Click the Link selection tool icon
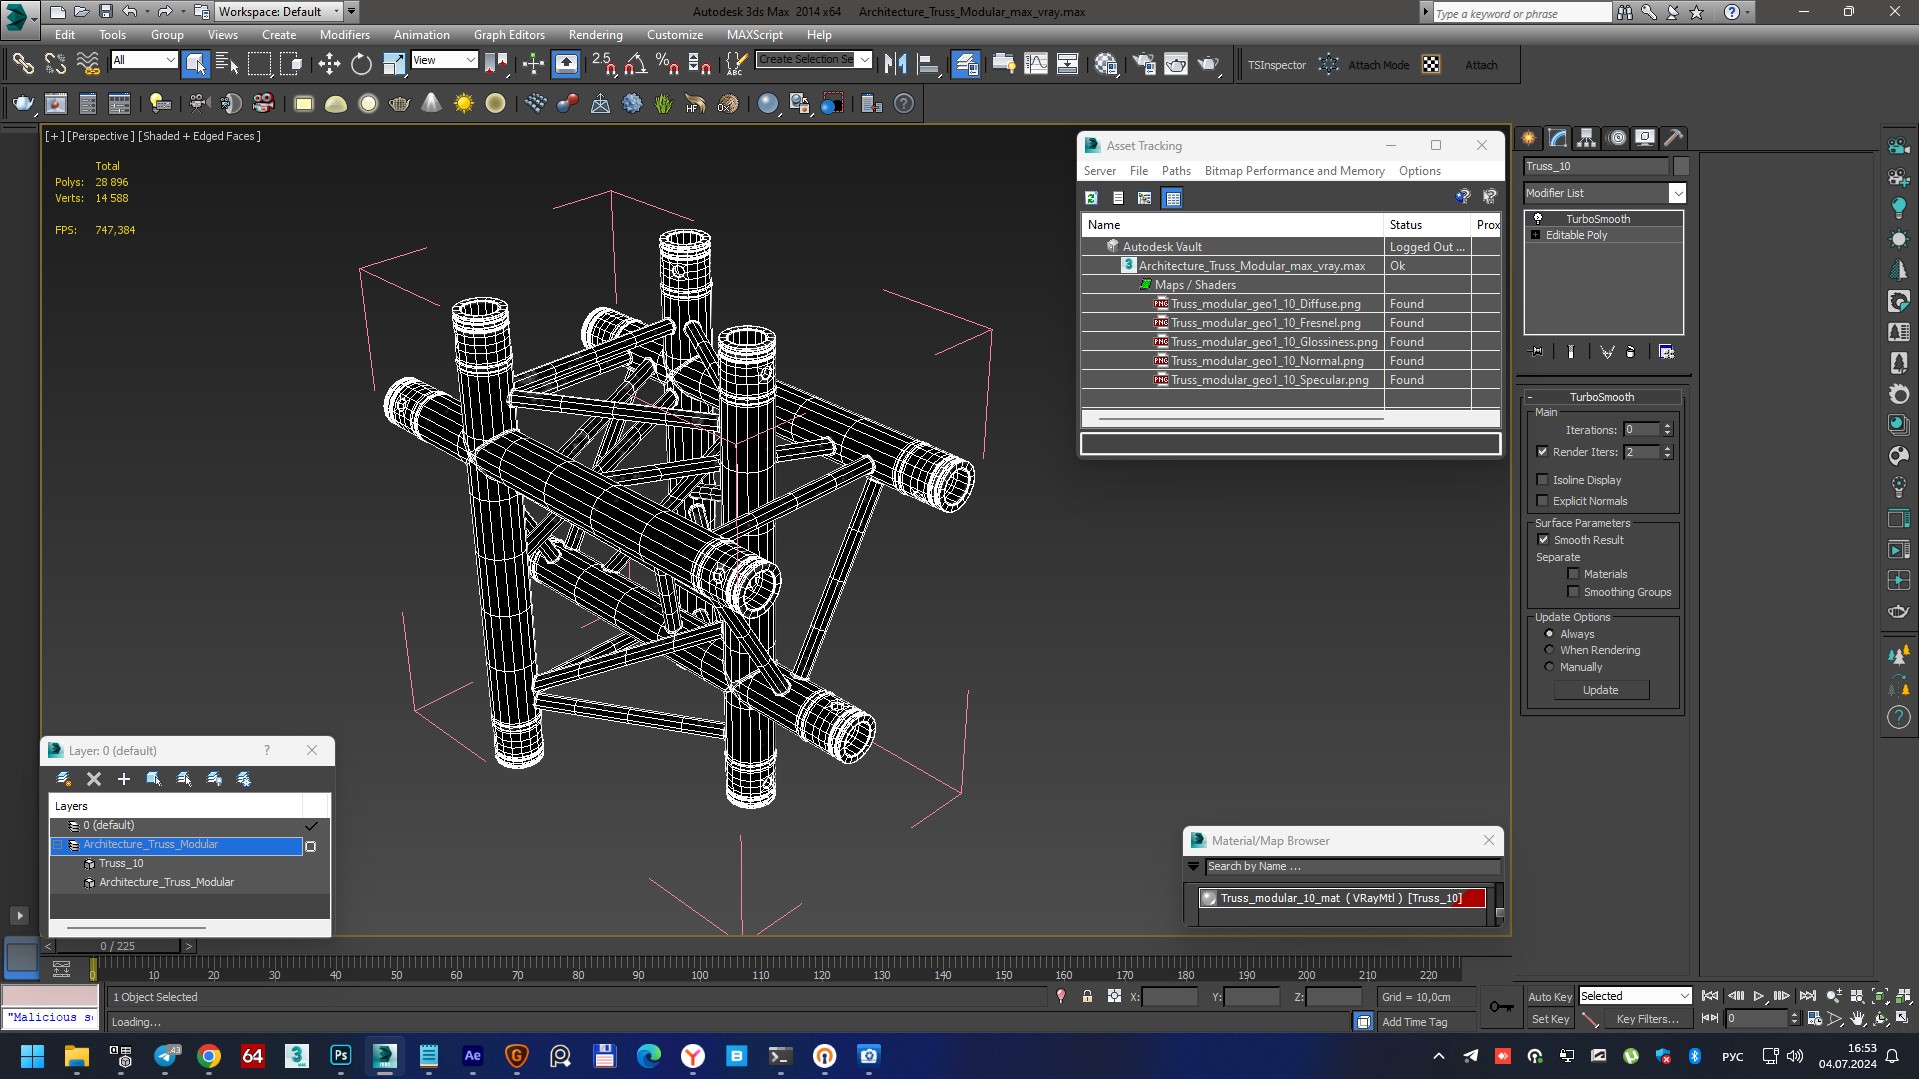The width and height of the screenshot is (1919, 1079). [x=23, y=65]
